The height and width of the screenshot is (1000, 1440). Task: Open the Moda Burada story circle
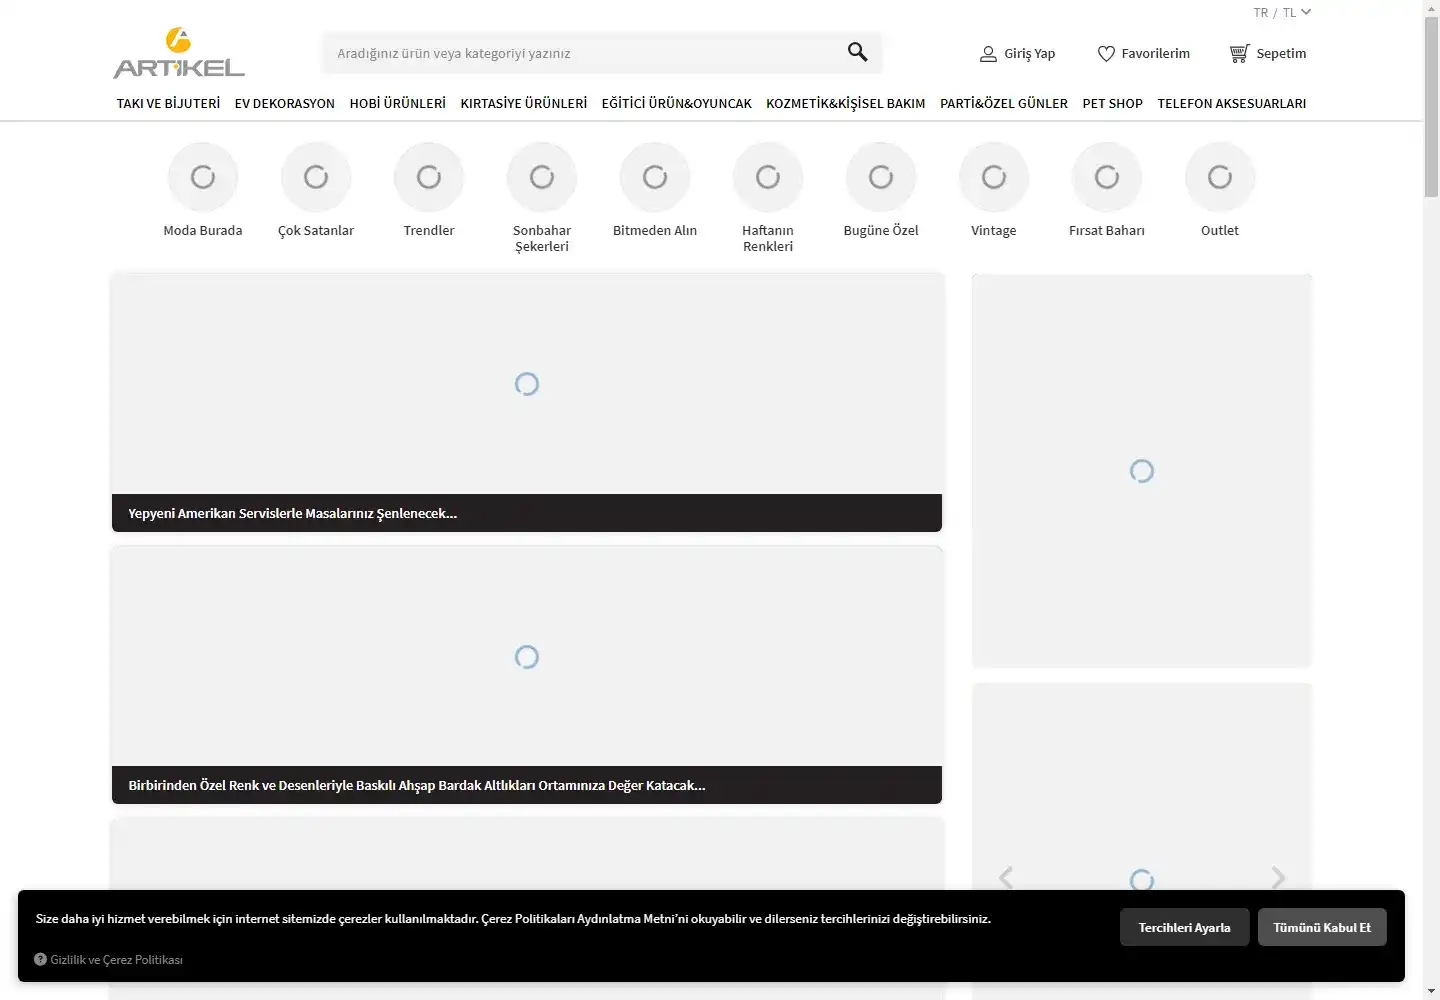203,177
